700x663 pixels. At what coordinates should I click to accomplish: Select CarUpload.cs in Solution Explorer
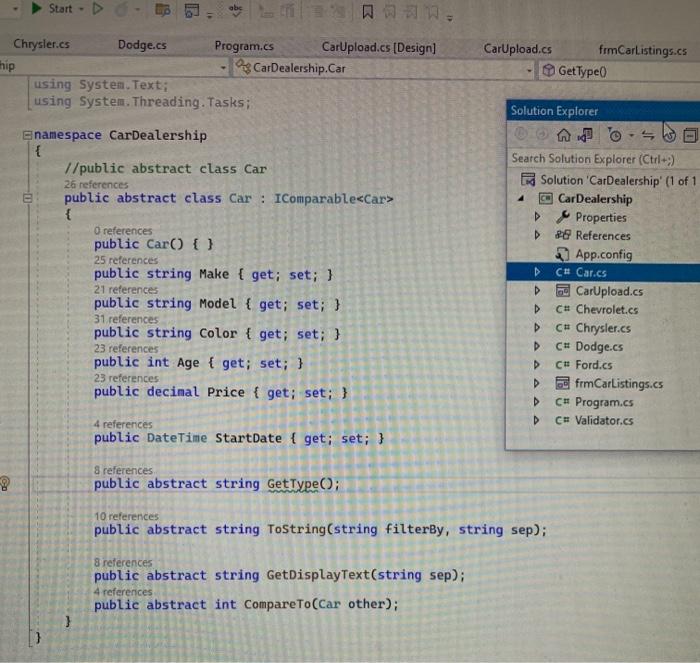(x=609, y=291)
